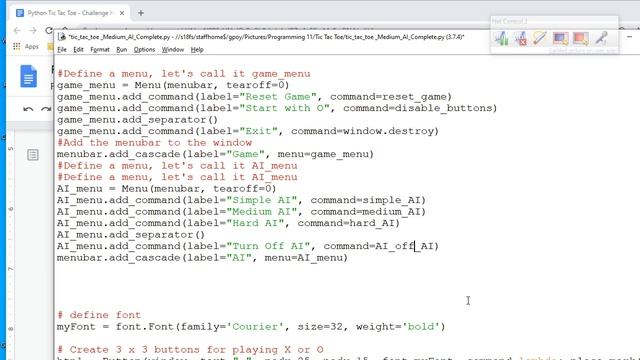The image size is (640, 360).
Task: Show the Google Docs document outline
Action: coord(33,155)
